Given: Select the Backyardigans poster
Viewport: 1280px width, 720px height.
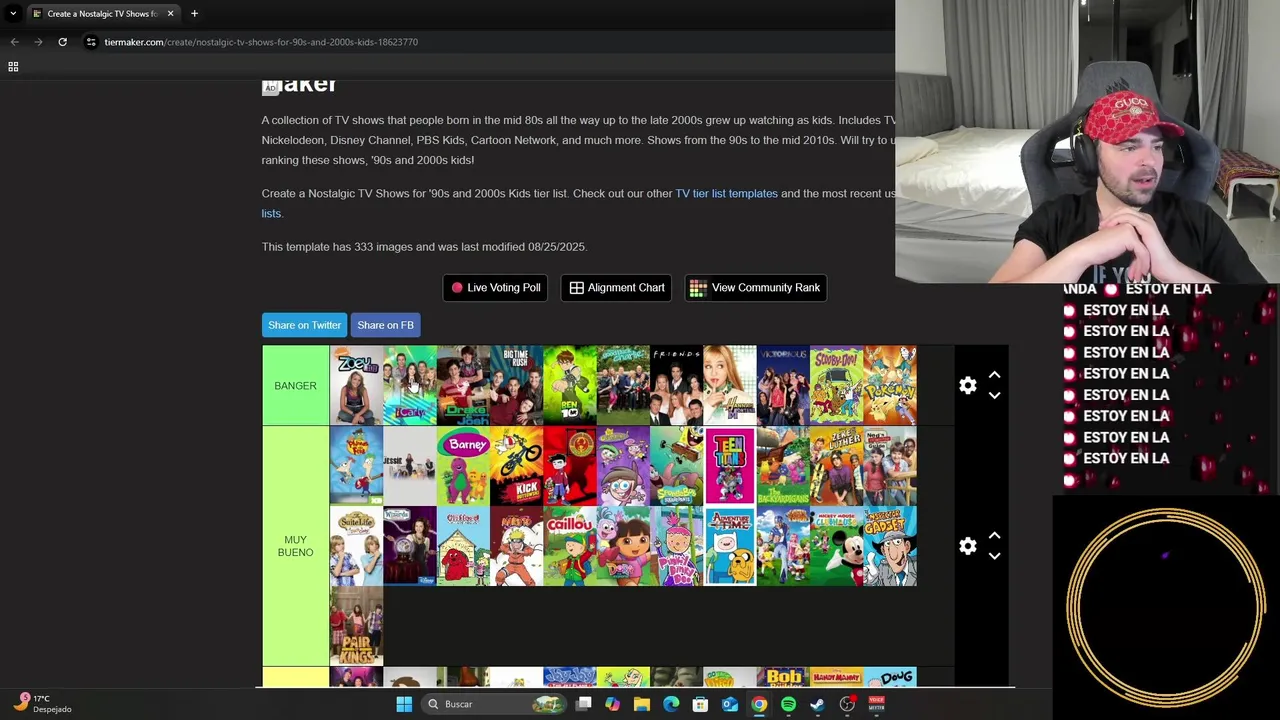Looking at the screenshot, I should [x=783, y=466].
